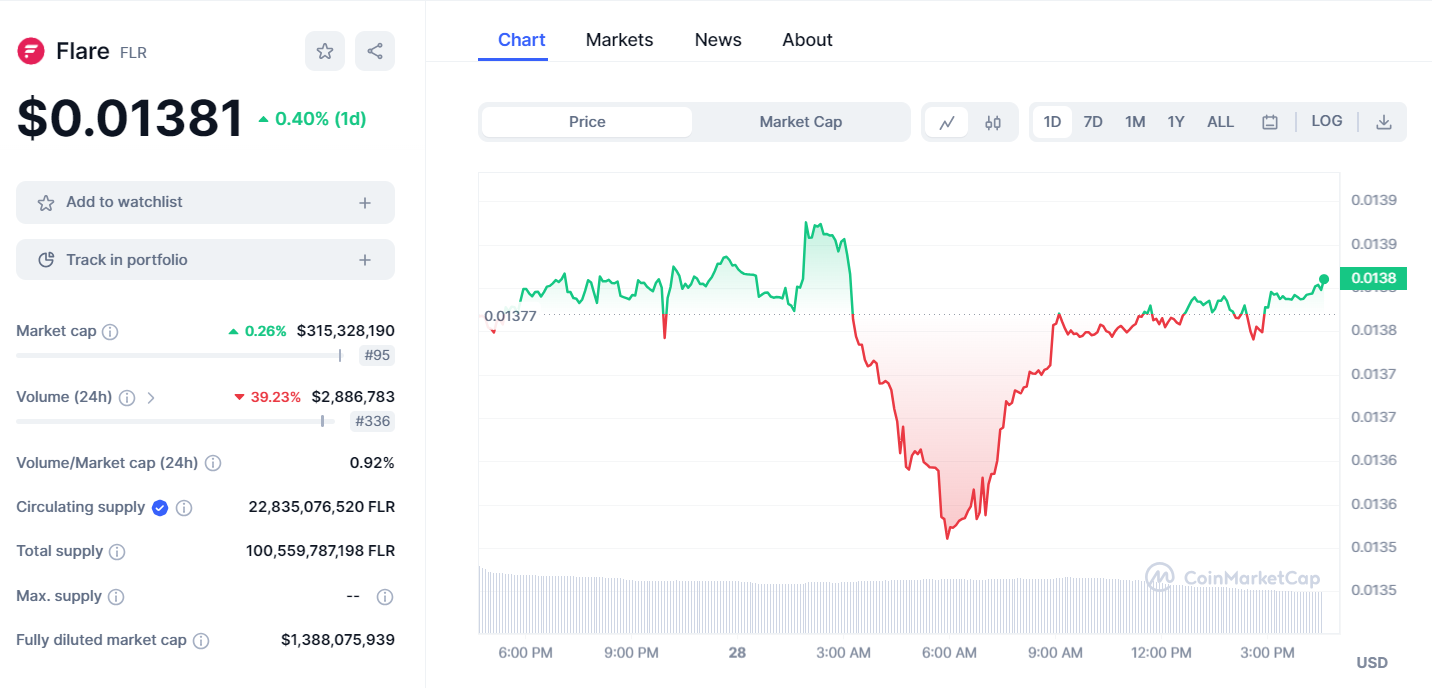Click the $315,328,190 market cap value
1432x688 pixels.
tap(346, 331)
